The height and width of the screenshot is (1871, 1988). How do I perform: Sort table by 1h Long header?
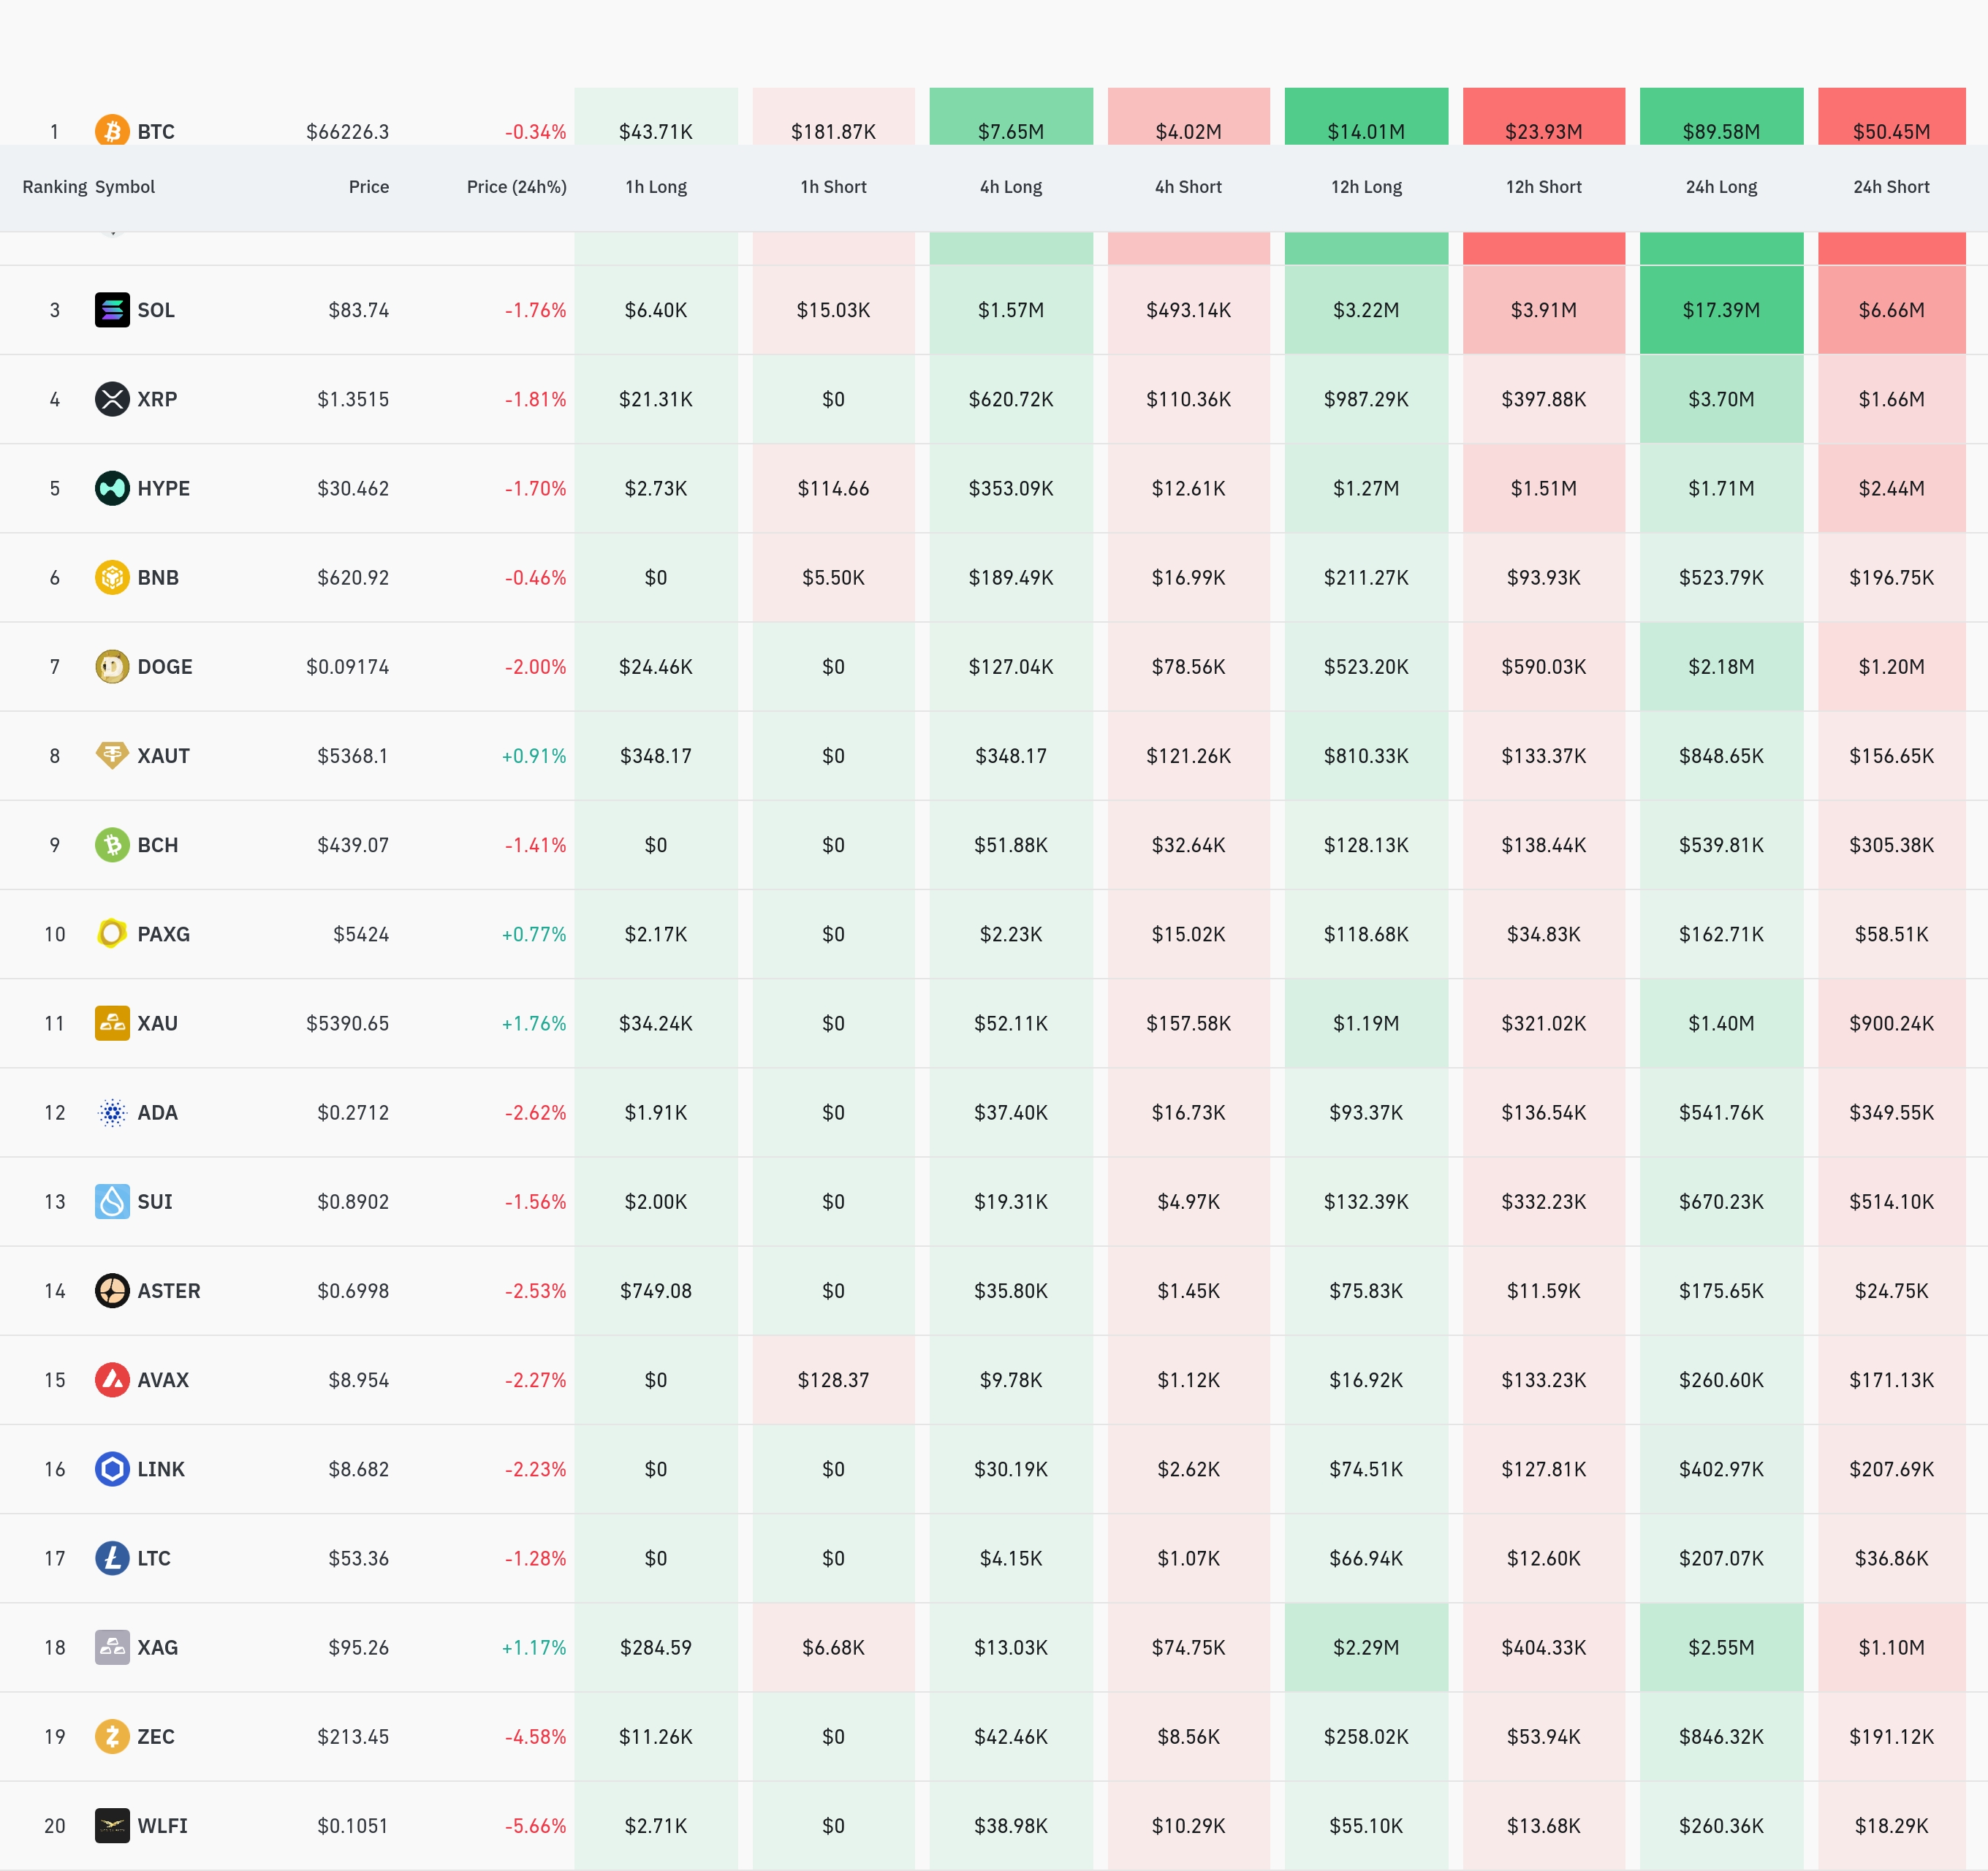[656, 187]
